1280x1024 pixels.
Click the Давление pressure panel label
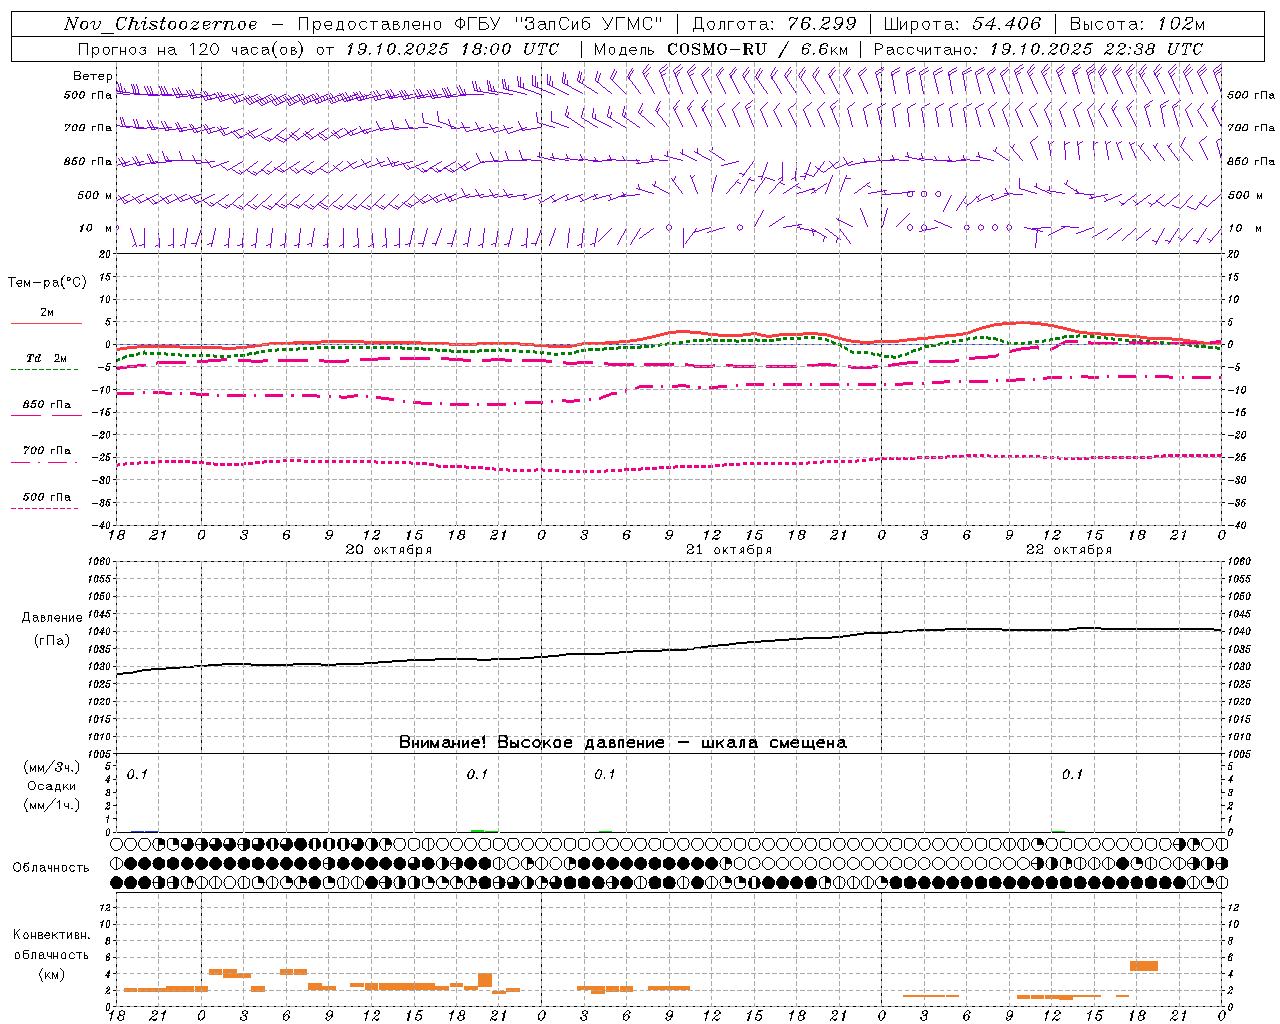click(52, 618)
